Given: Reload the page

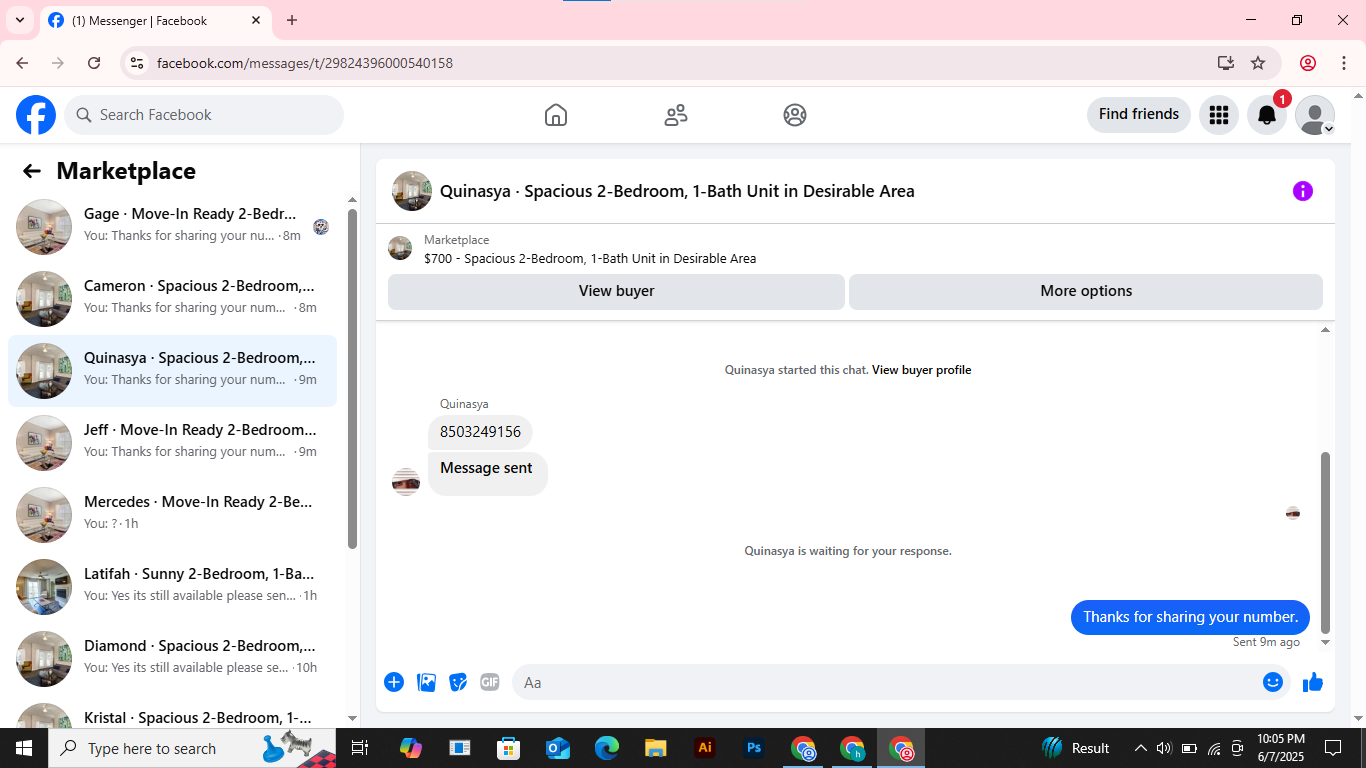Looking at the screenshot, I should [x=94, y=63].
